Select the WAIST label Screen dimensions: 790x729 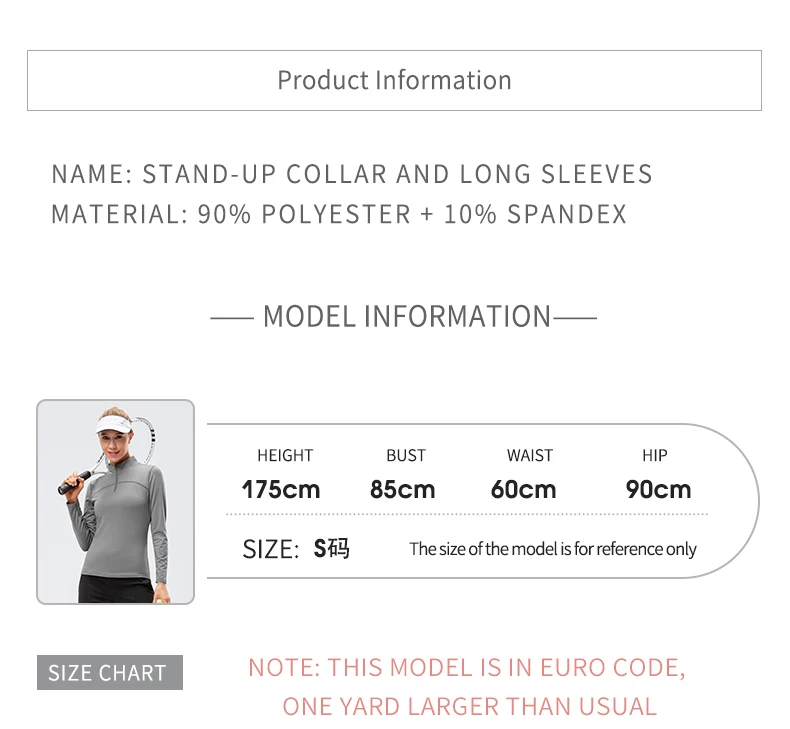pos(530,455)
